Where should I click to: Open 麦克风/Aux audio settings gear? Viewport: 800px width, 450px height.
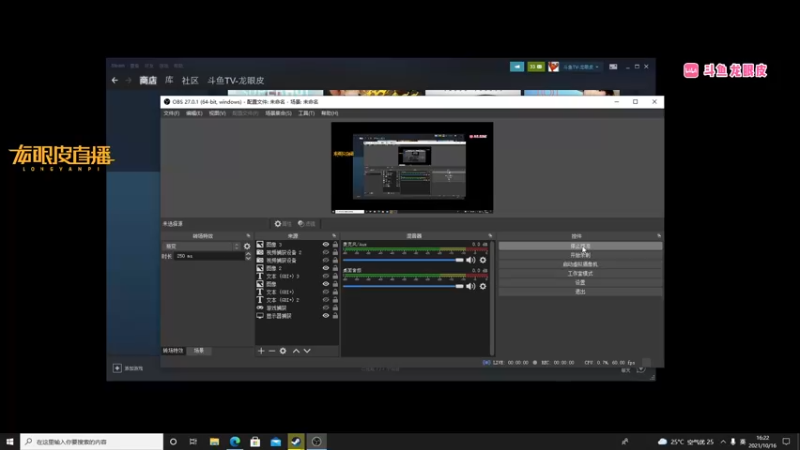pyautogui.click(x=483, y=260)
